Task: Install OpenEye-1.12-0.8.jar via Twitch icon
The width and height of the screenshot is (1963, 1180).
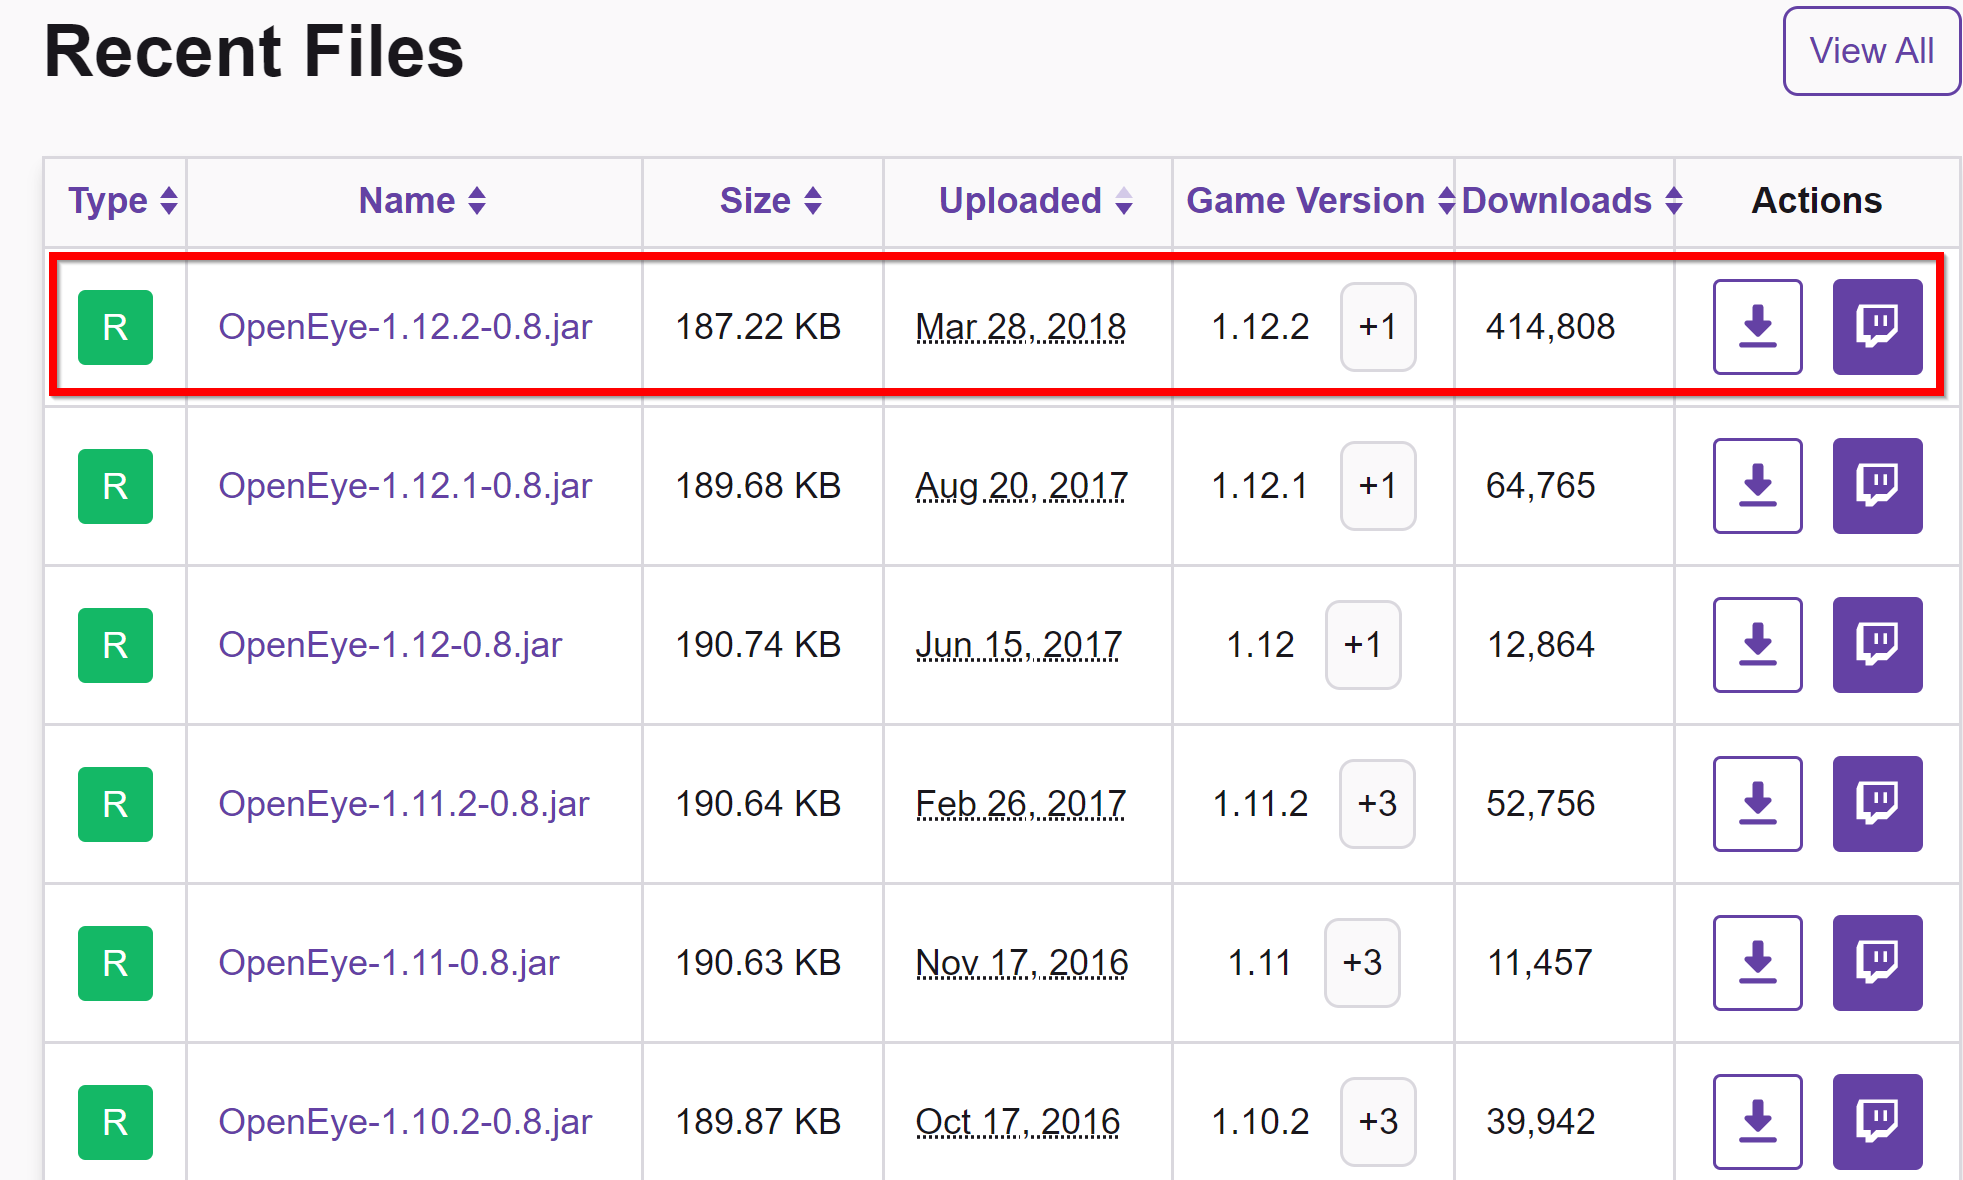Action: pos(1877,645)
